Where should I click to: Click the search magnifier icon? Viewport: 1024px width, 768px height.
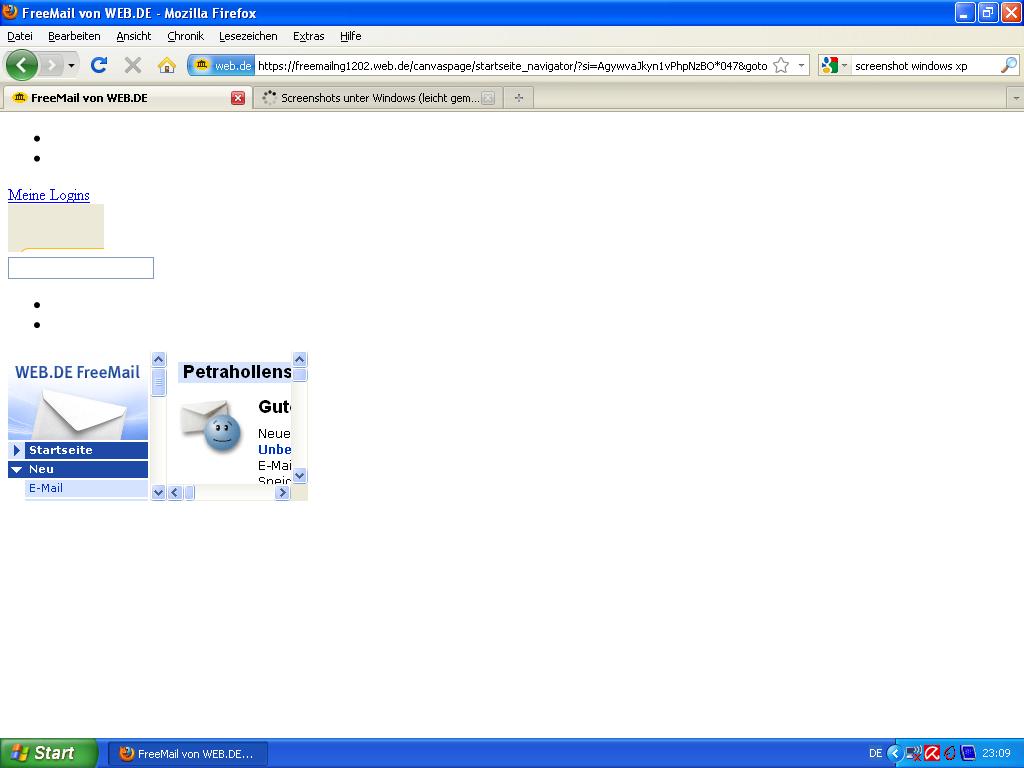pos(1008,65)
